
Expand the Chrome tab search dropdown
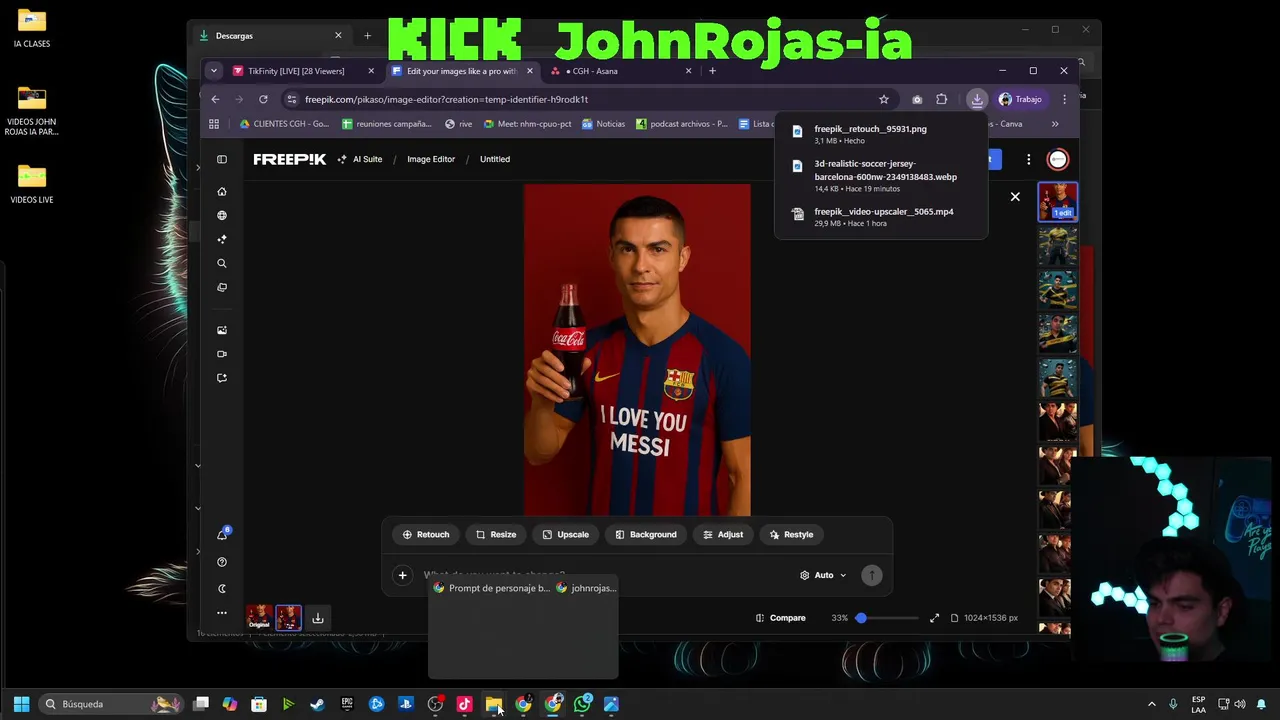213,71
